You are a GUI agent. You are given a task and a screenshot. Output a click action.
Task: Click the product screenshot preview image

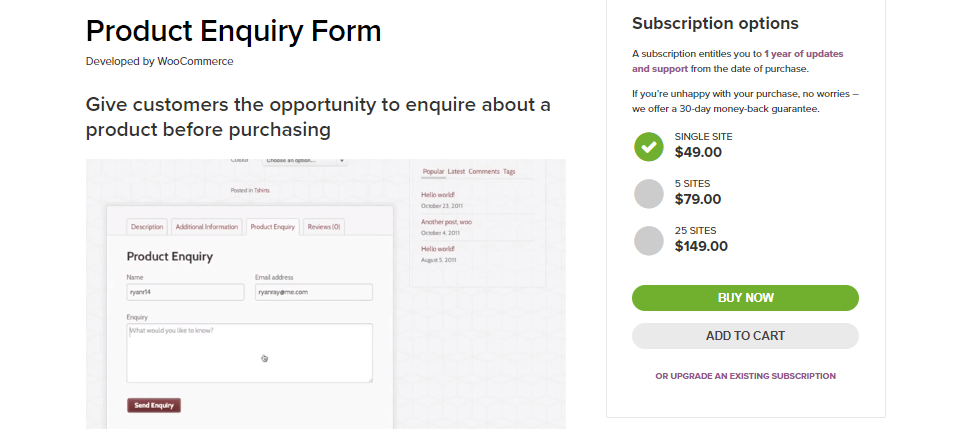pyautogui.click(x=325, y=294)
